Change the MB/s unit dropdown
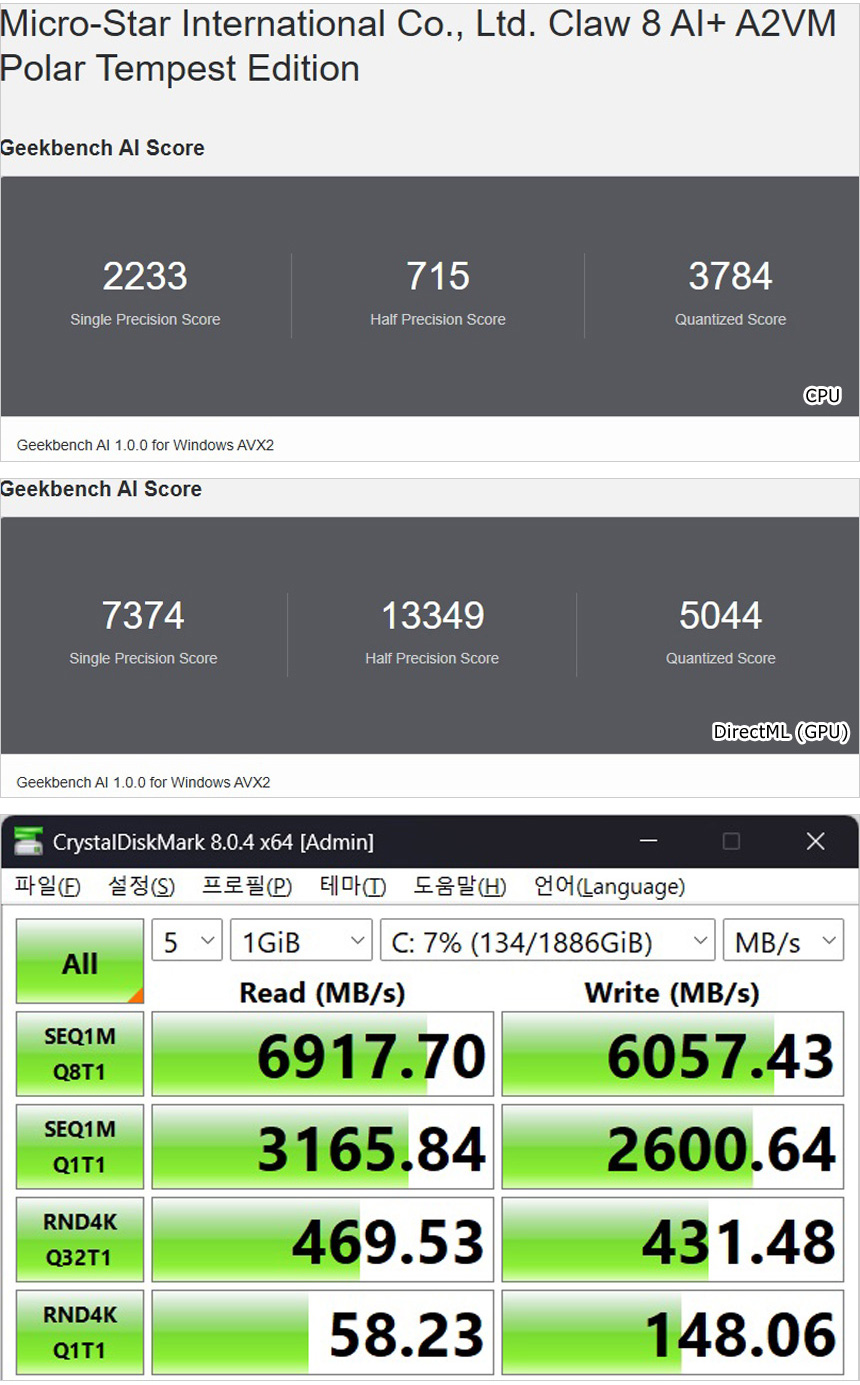Image resolution: width=860 pixels, height=1385 pixels. [x=783, y=942]
